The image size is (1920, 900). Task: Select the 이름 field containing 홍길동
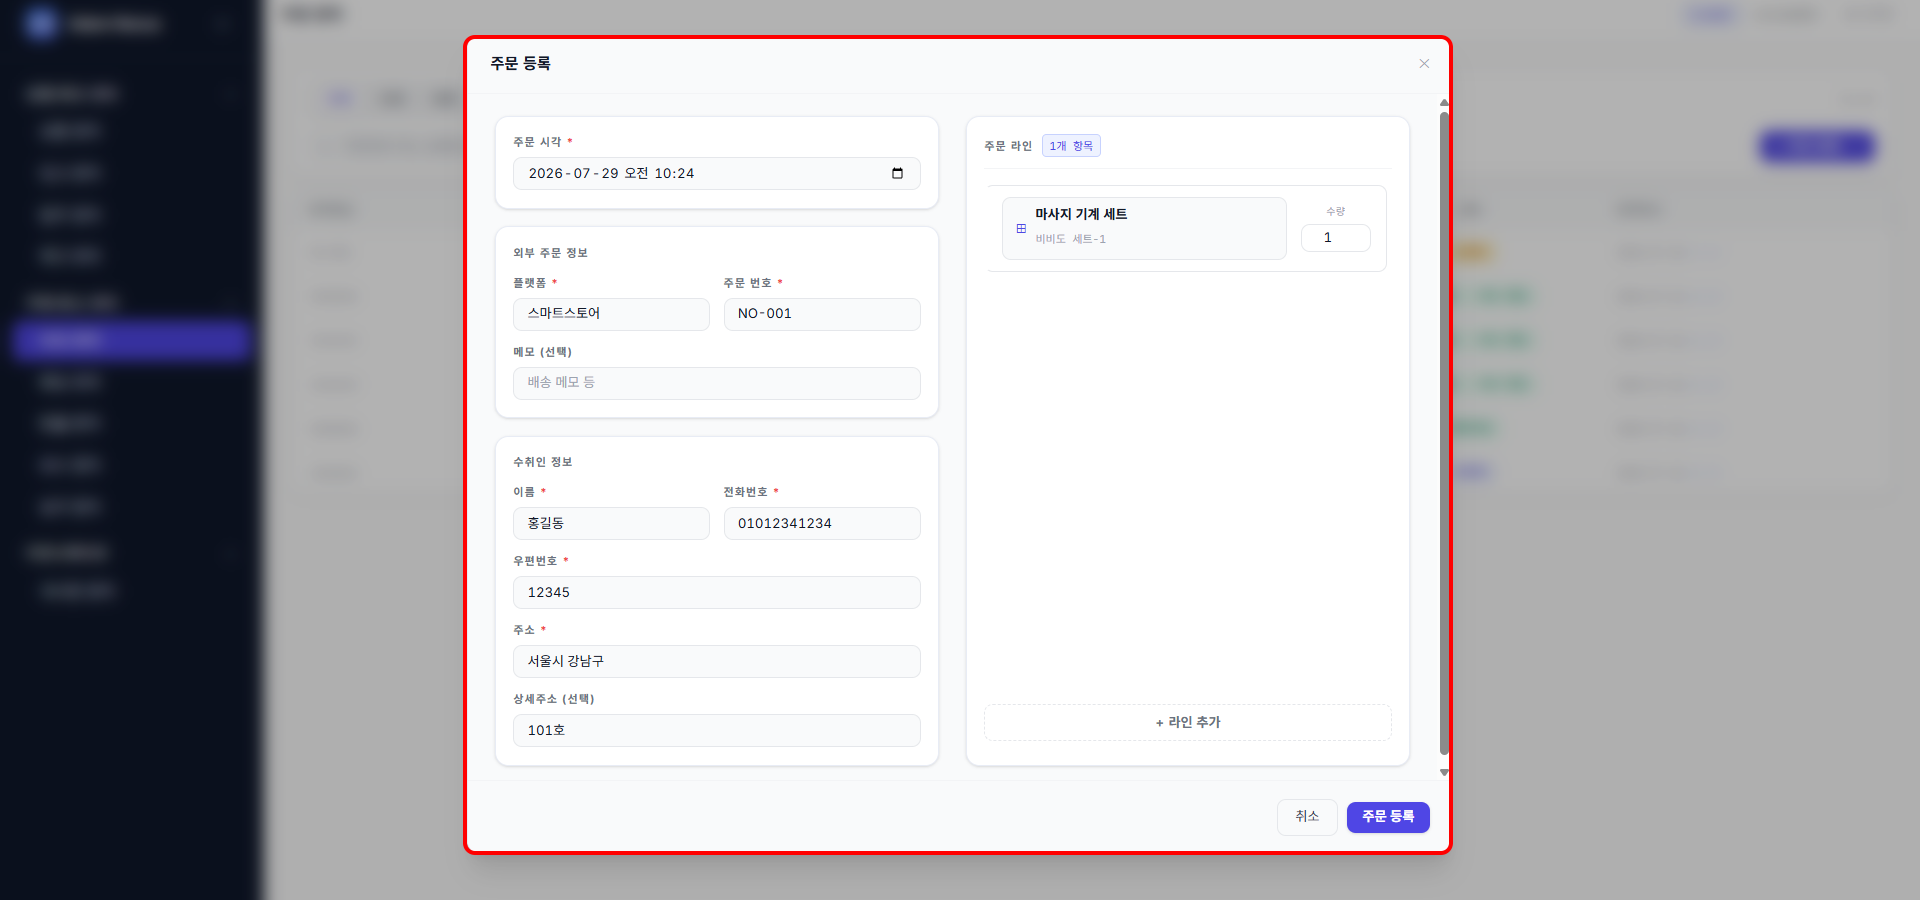tap(611, 523)
